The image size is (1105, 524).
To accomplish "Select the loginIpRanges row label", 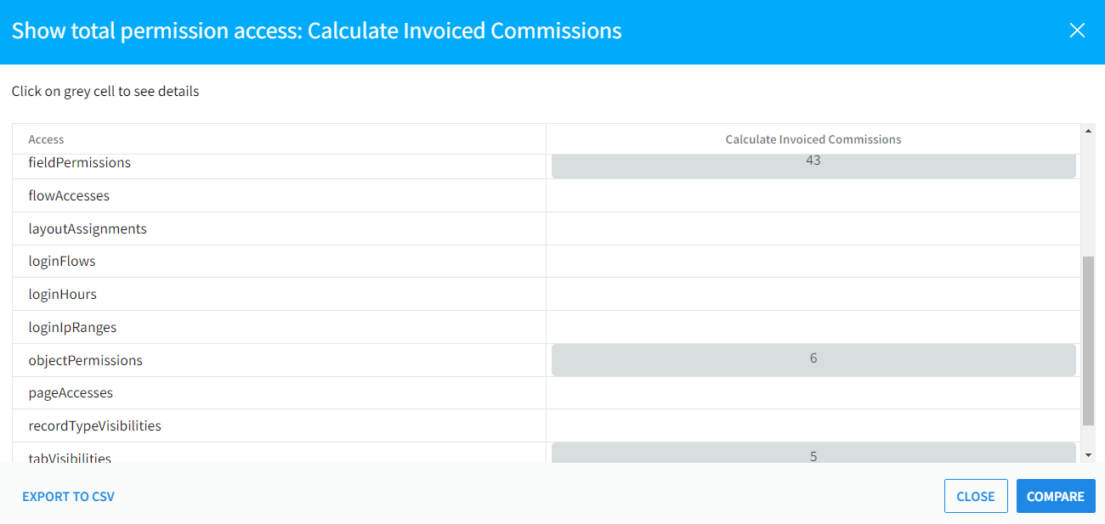I will 70,328.
